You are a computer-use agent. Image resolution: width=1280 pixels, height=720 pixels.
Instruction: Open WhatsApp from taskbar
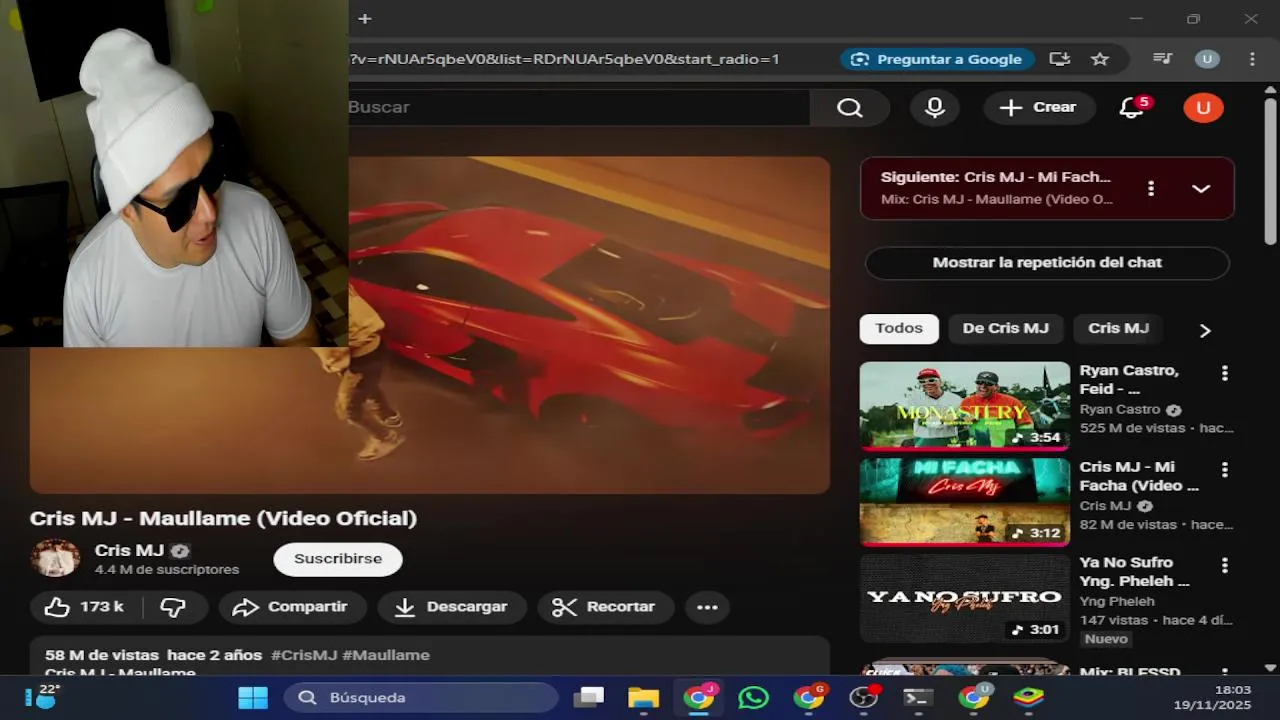pyautogui.click(x=753, y=697)
